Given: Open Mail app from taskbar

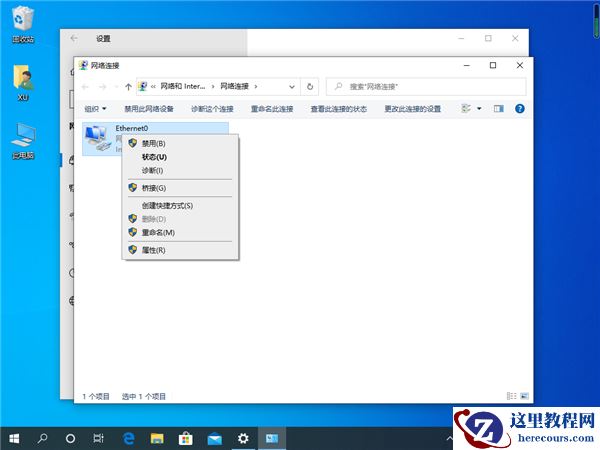Looking at the screenshot, I should click(x=214, y=438).
